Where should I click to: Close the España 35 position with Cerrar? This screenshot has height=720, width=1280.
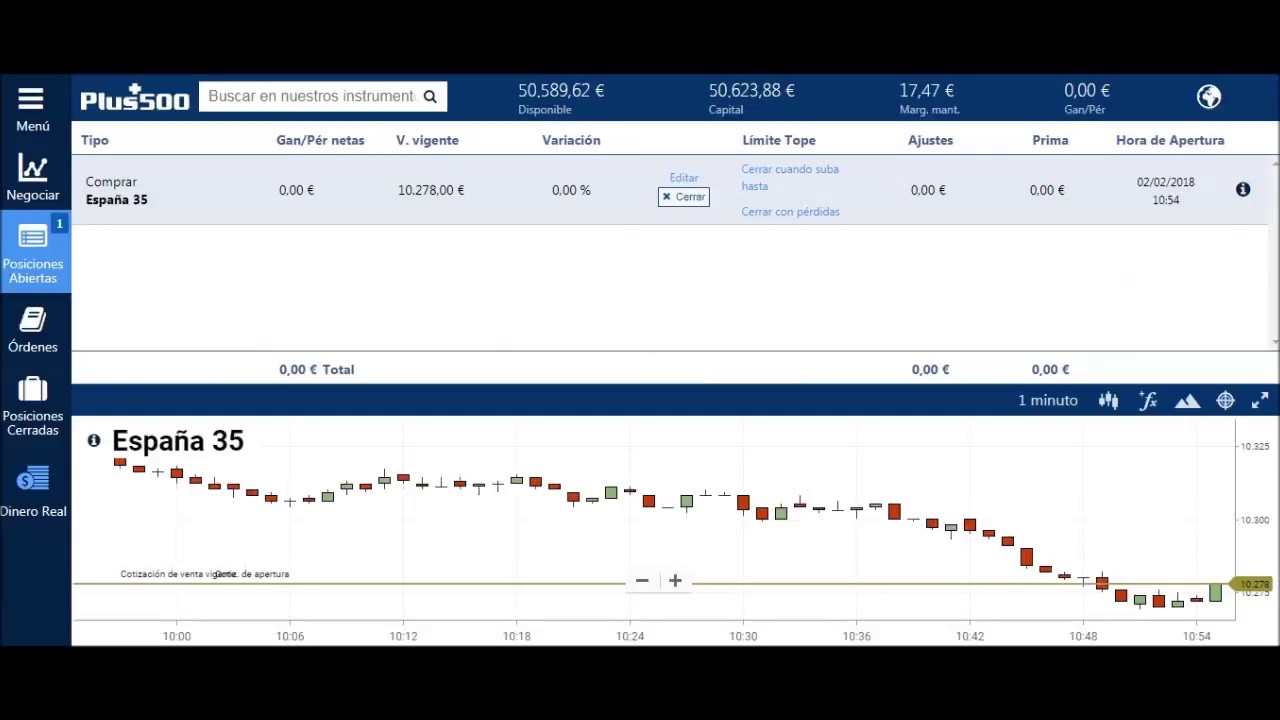pos(684,197)
